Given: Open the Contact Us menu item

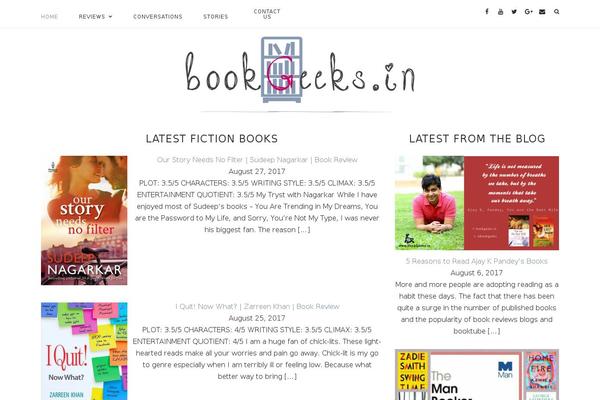Looking at the screenshot, I should [267, 14].
